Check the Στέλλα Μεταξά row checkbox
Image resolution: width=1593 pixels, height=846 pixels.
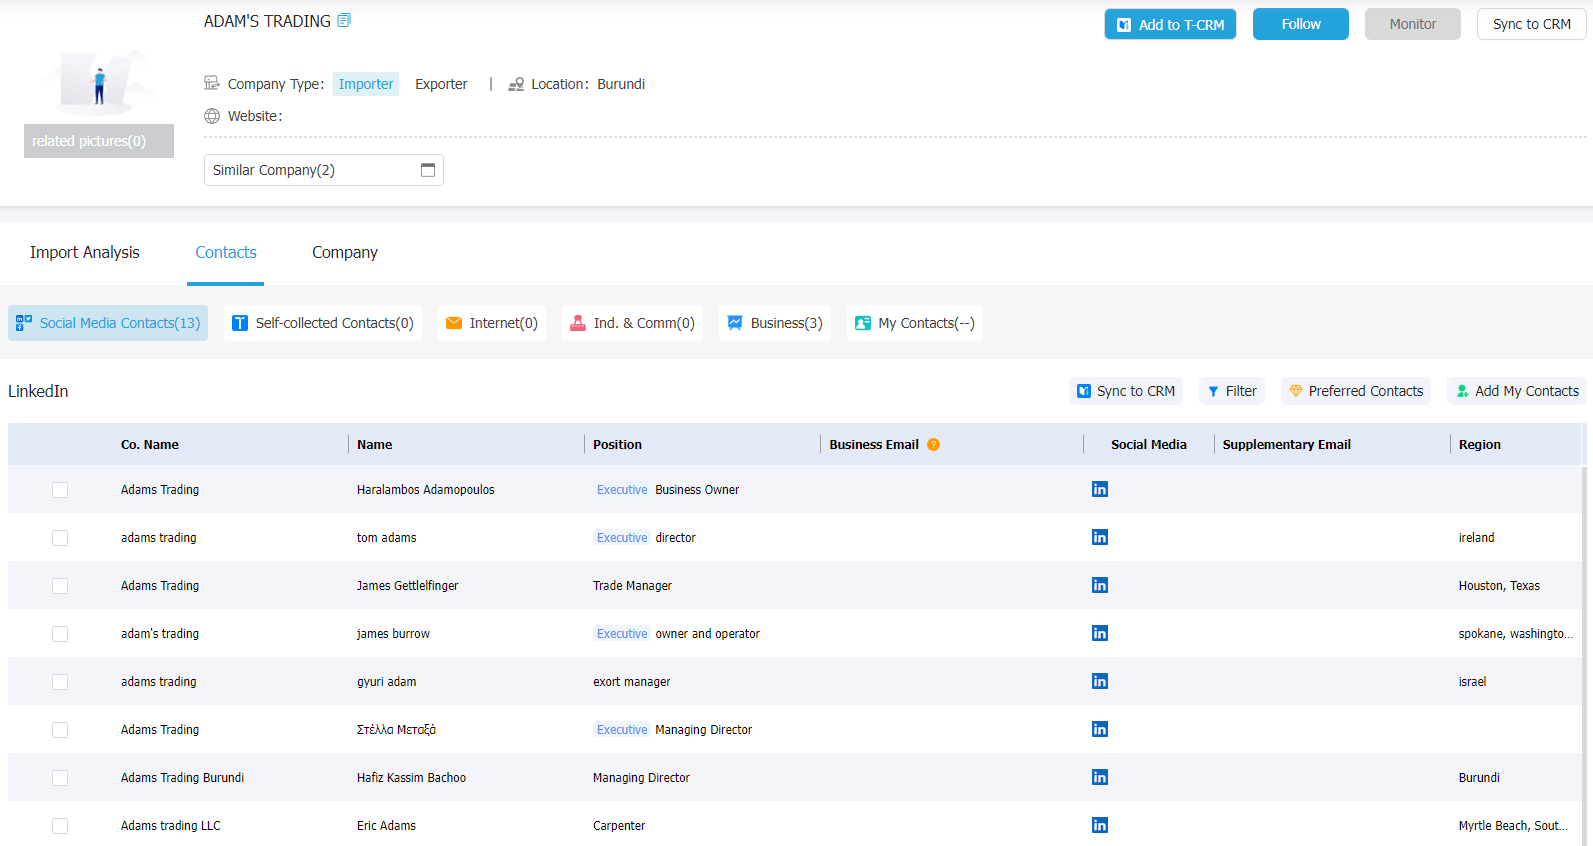click(x=60, y=730)
